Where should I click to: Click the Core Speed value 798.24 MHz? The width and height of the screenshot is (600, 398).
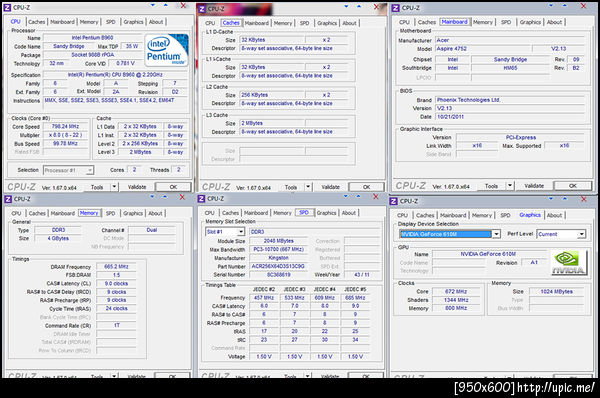pyautogui.click(x=65, y=126)
